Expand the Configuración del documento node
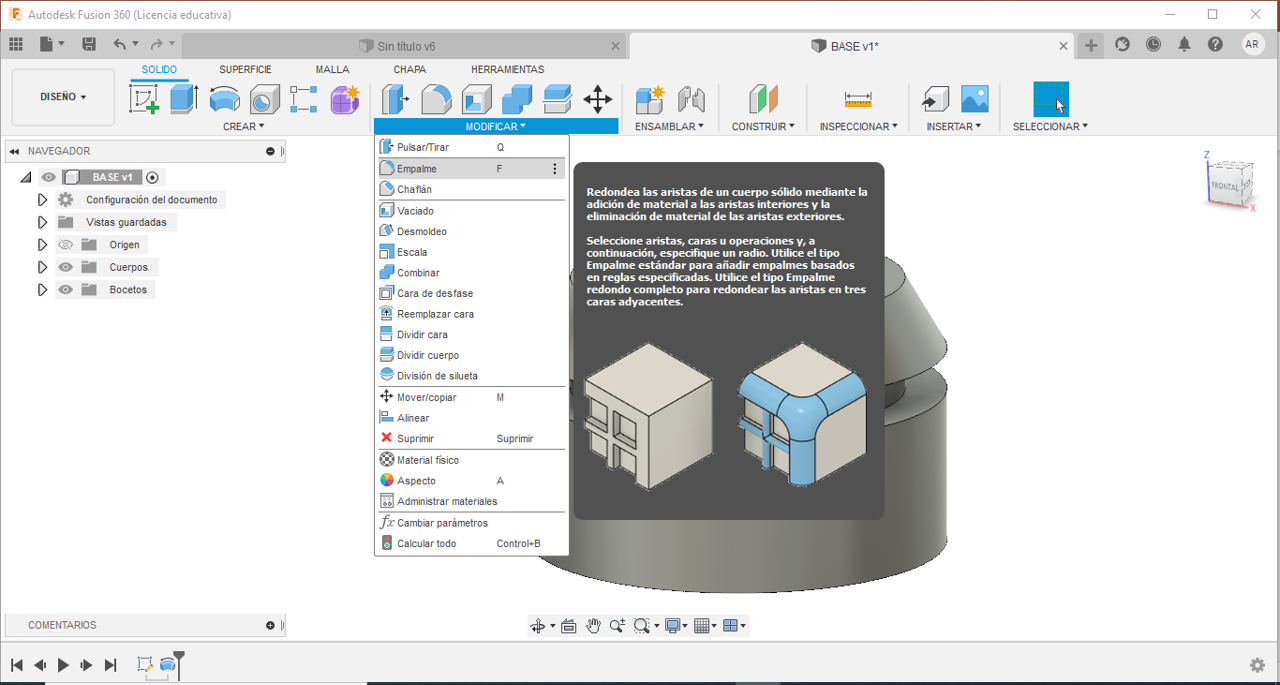1280x685 pixels. click(42, 200)
